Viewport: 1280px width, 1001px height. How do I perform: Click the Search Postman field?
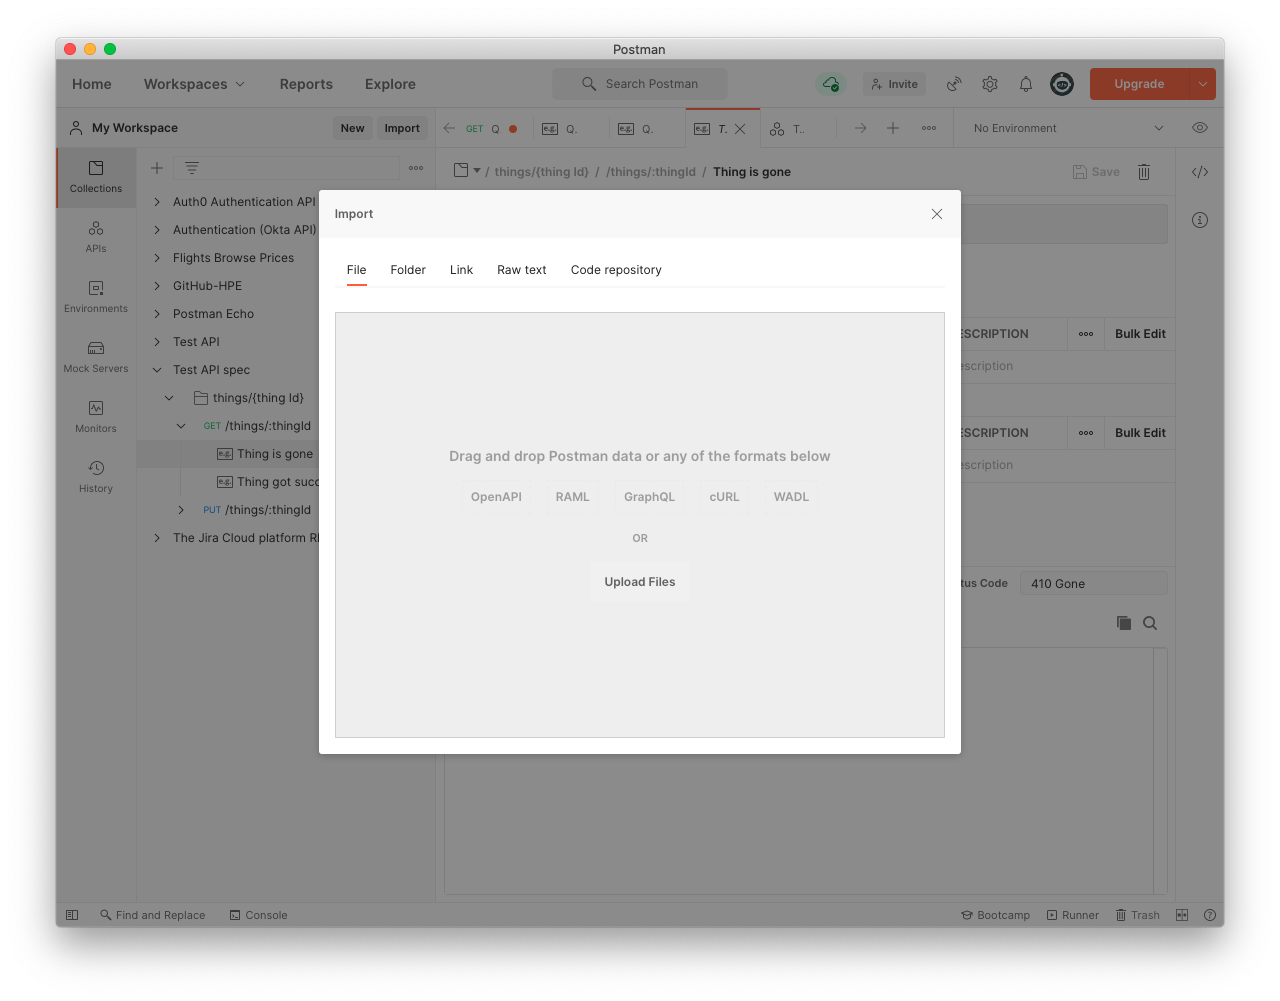click(640, 84)
